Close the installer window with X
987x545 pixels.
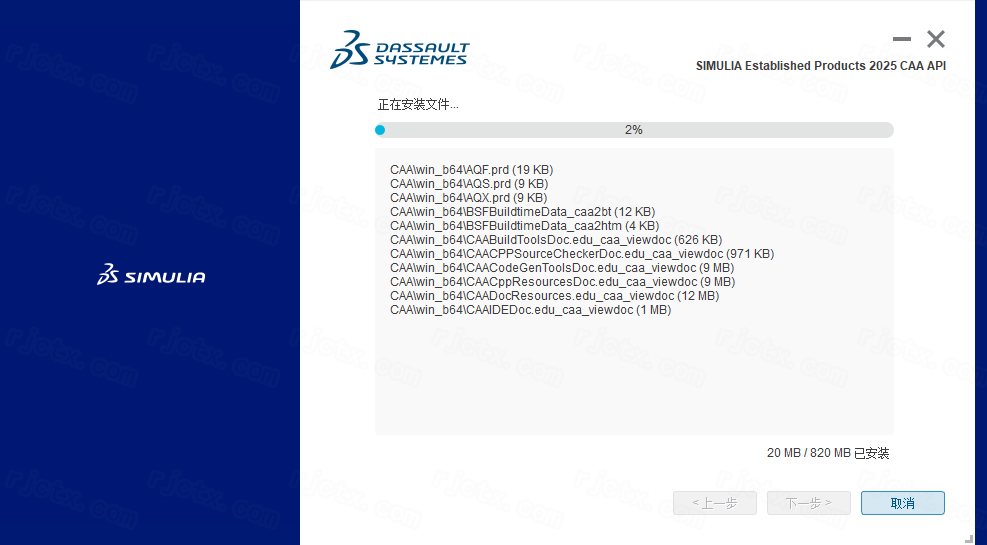coord(936,39)
